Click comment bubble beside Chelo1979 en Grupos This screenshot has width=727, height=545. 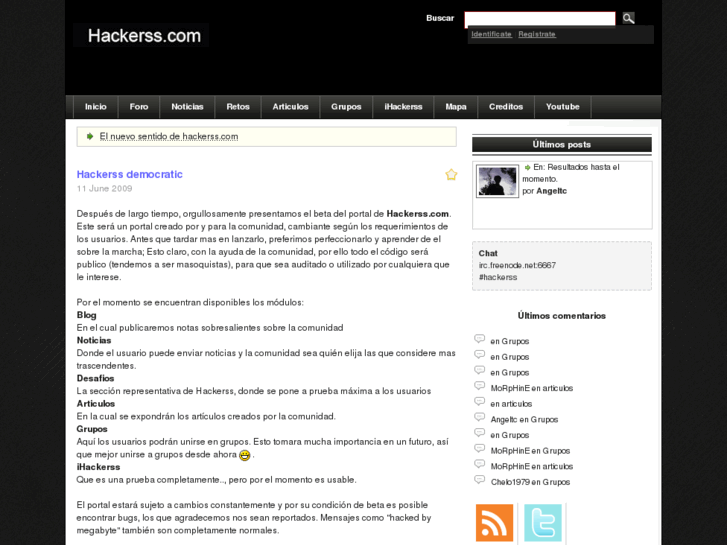point(479,480)
